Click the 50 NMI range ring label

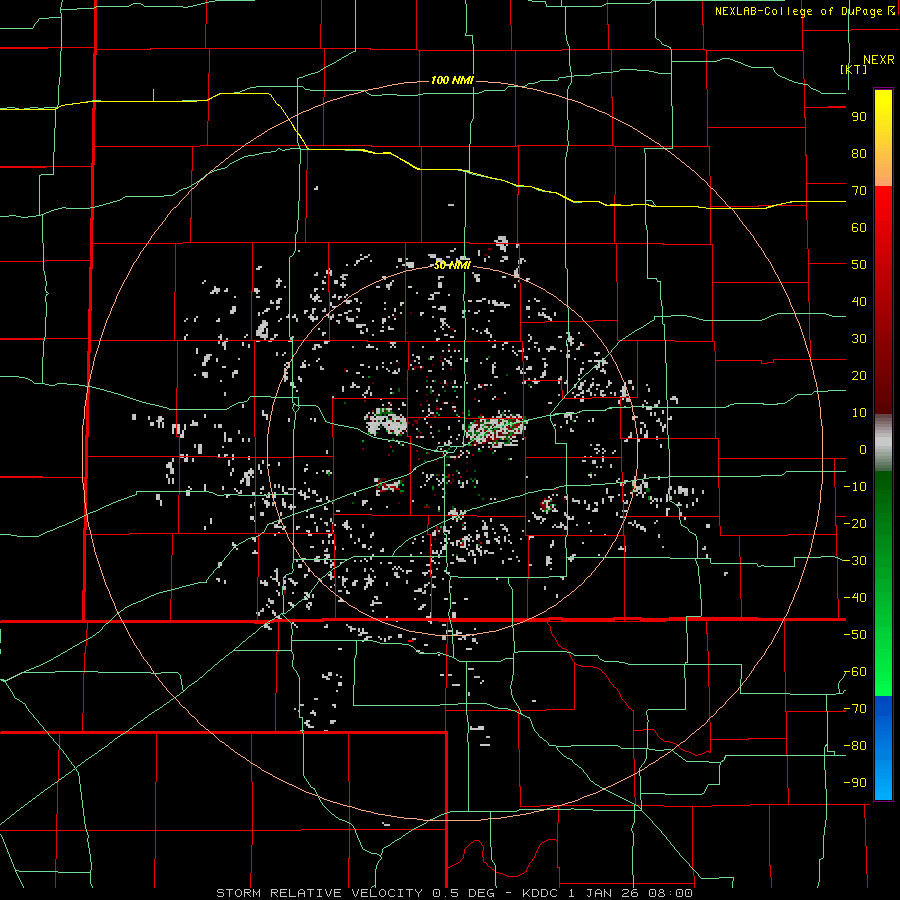click(x=452, y=265)
